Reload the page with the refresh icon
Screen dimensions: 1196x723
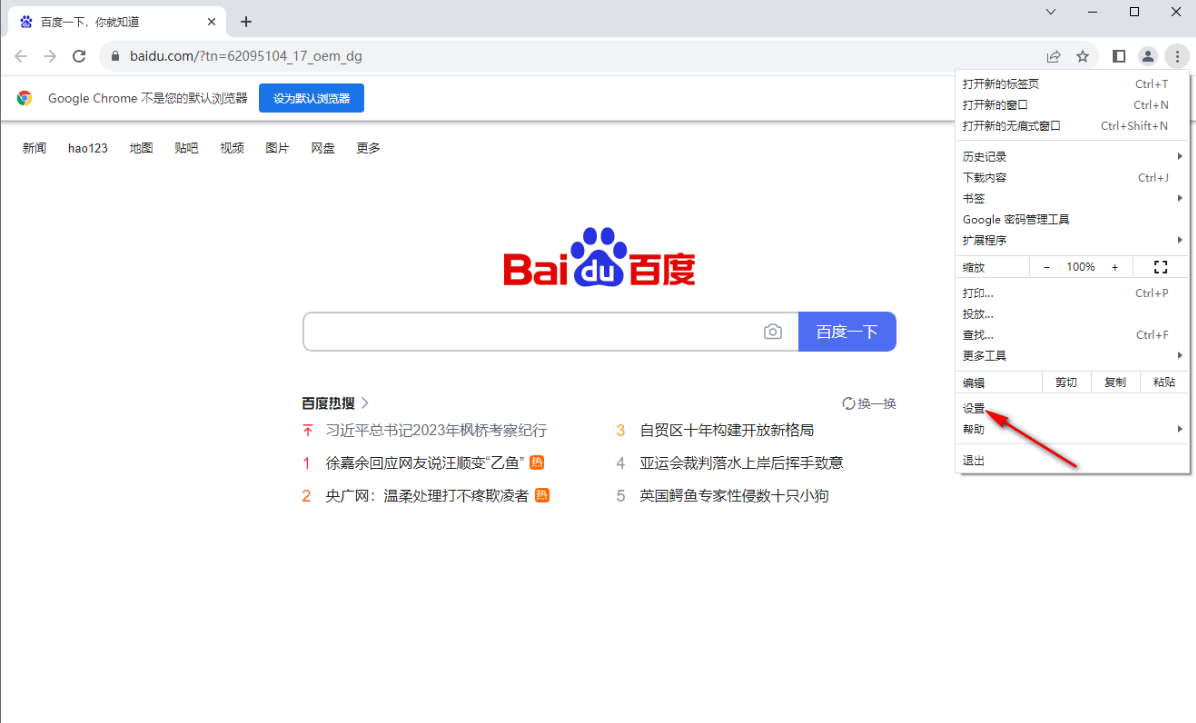pyautogui.click(x=79, y=56)
